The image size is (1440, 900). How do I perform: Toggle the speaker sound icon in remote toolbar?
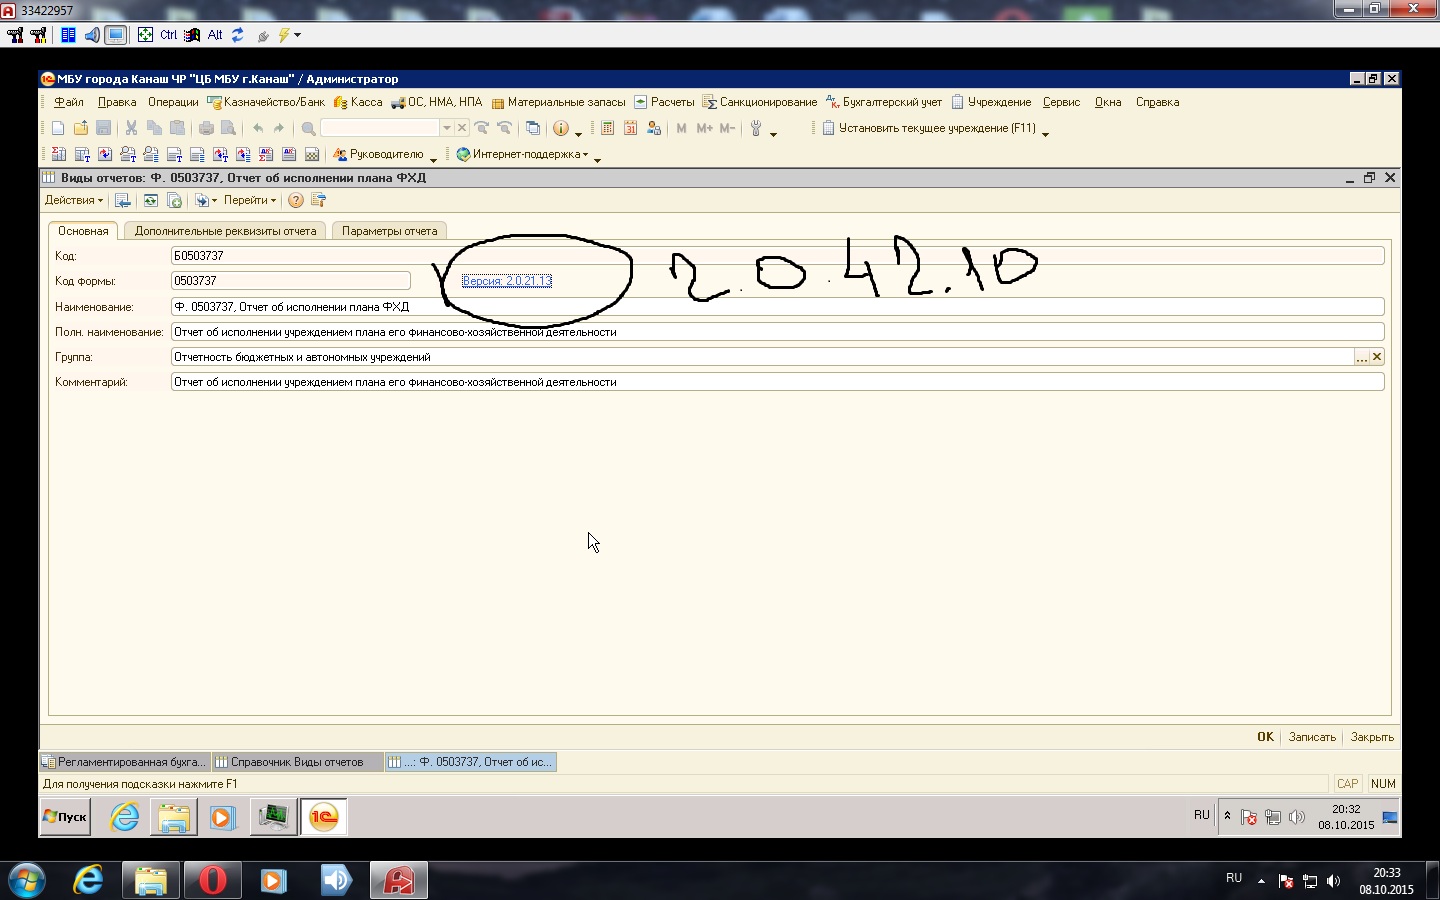(x=92, y=35)
